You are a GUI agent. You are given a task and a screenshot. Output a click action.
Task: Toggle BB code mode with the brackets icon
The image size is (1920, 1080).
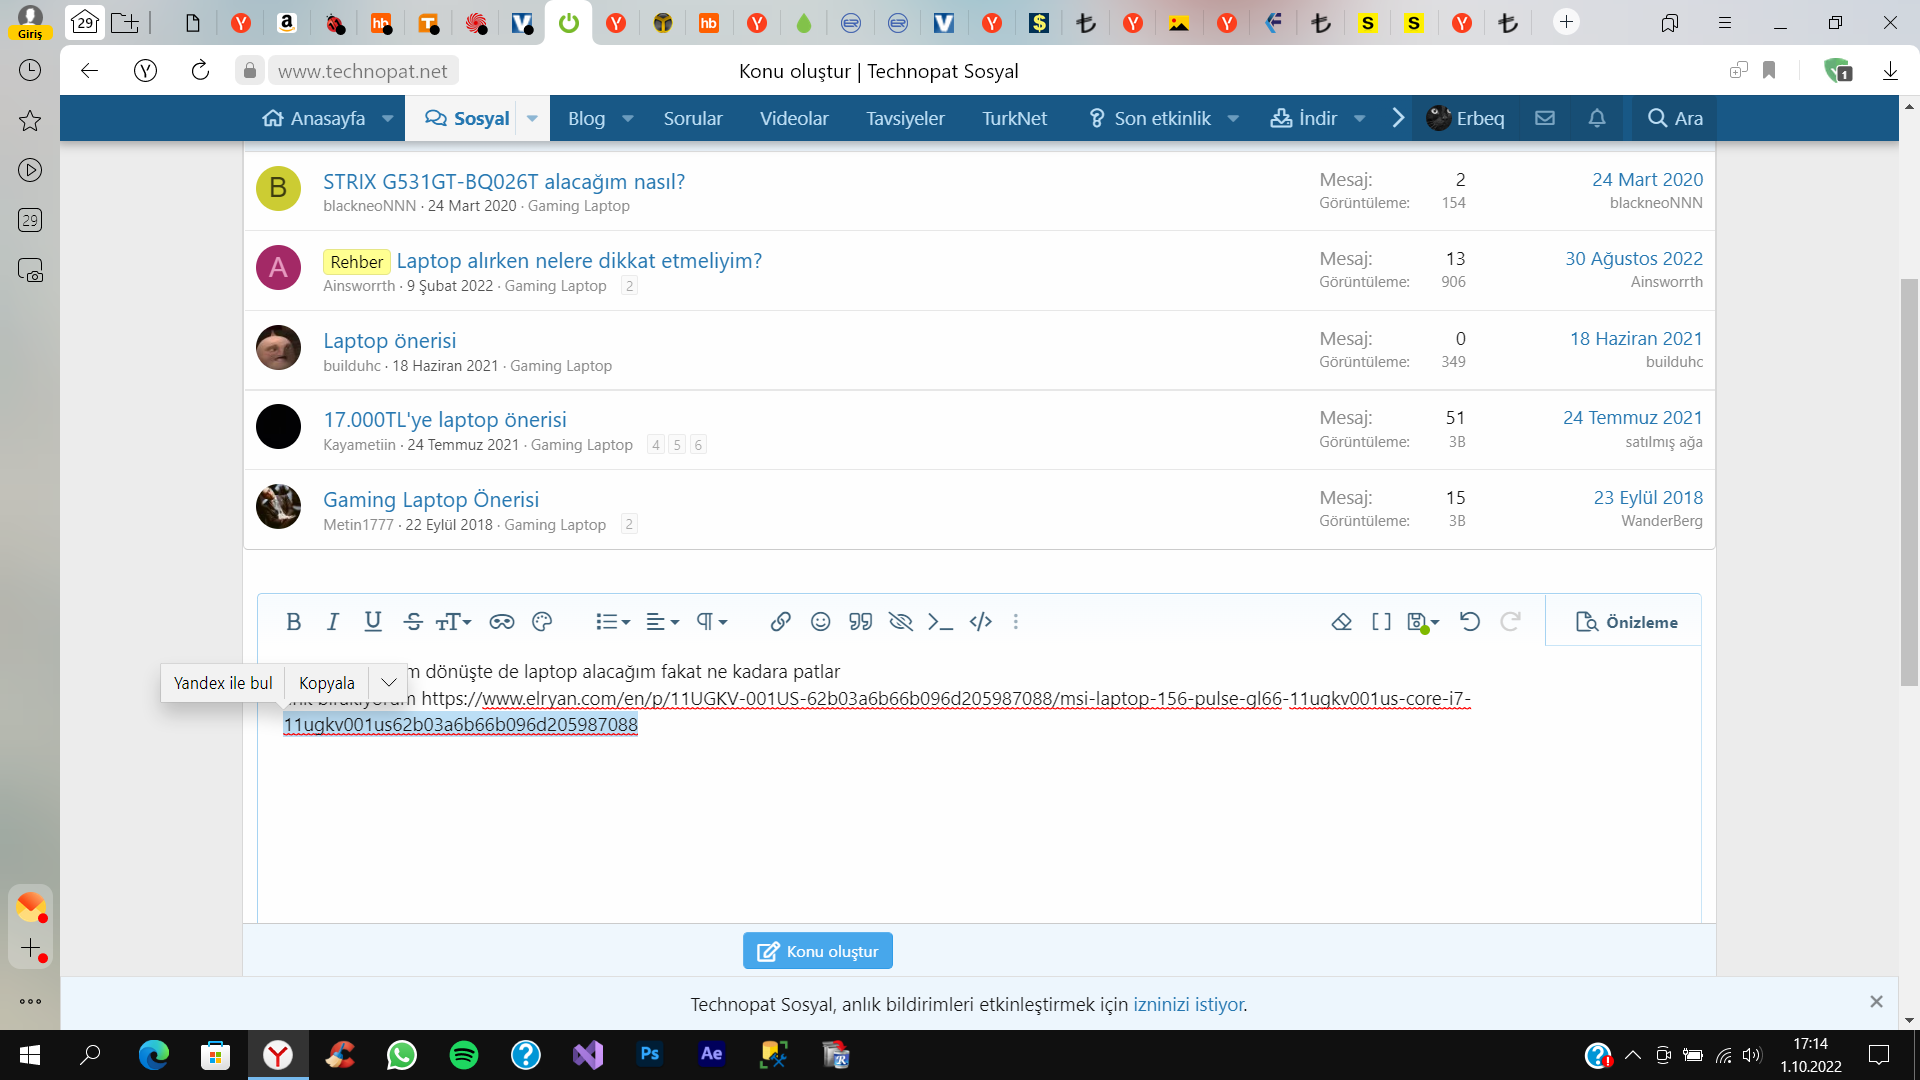[x=1381, y=622]
